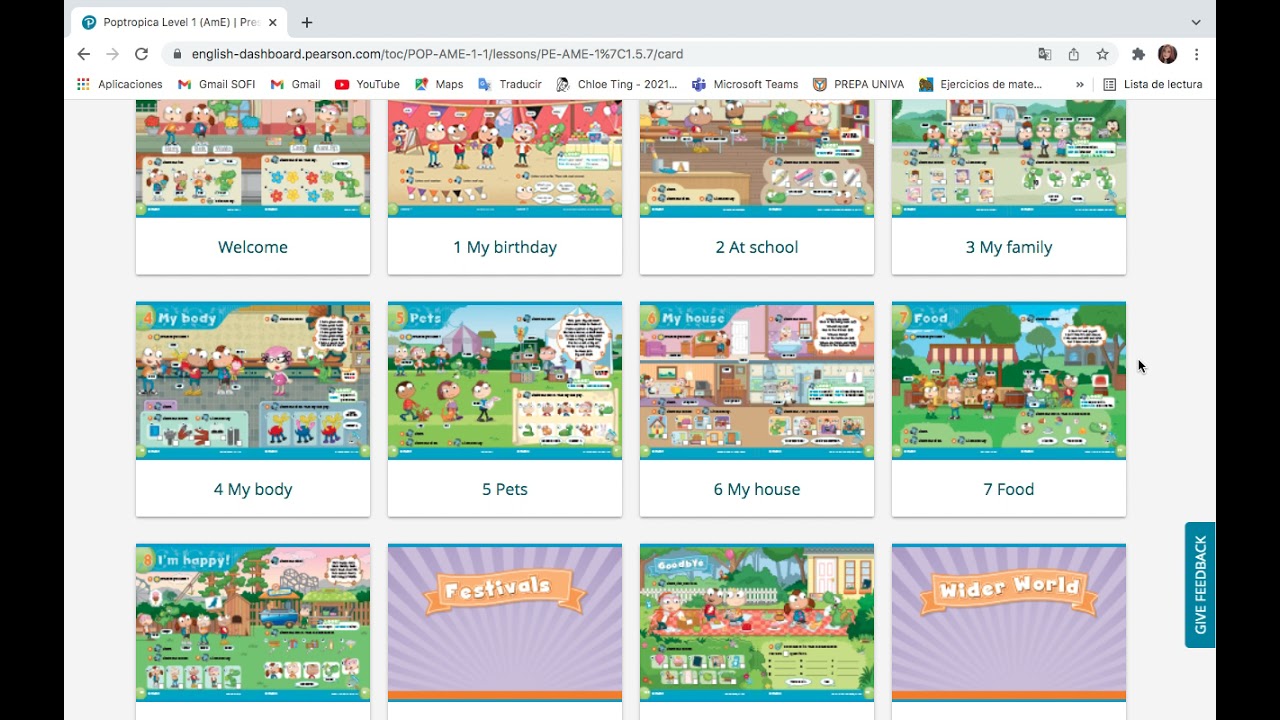Click the browser forward arrow
Screen dimensions: 1280x720
112,54
